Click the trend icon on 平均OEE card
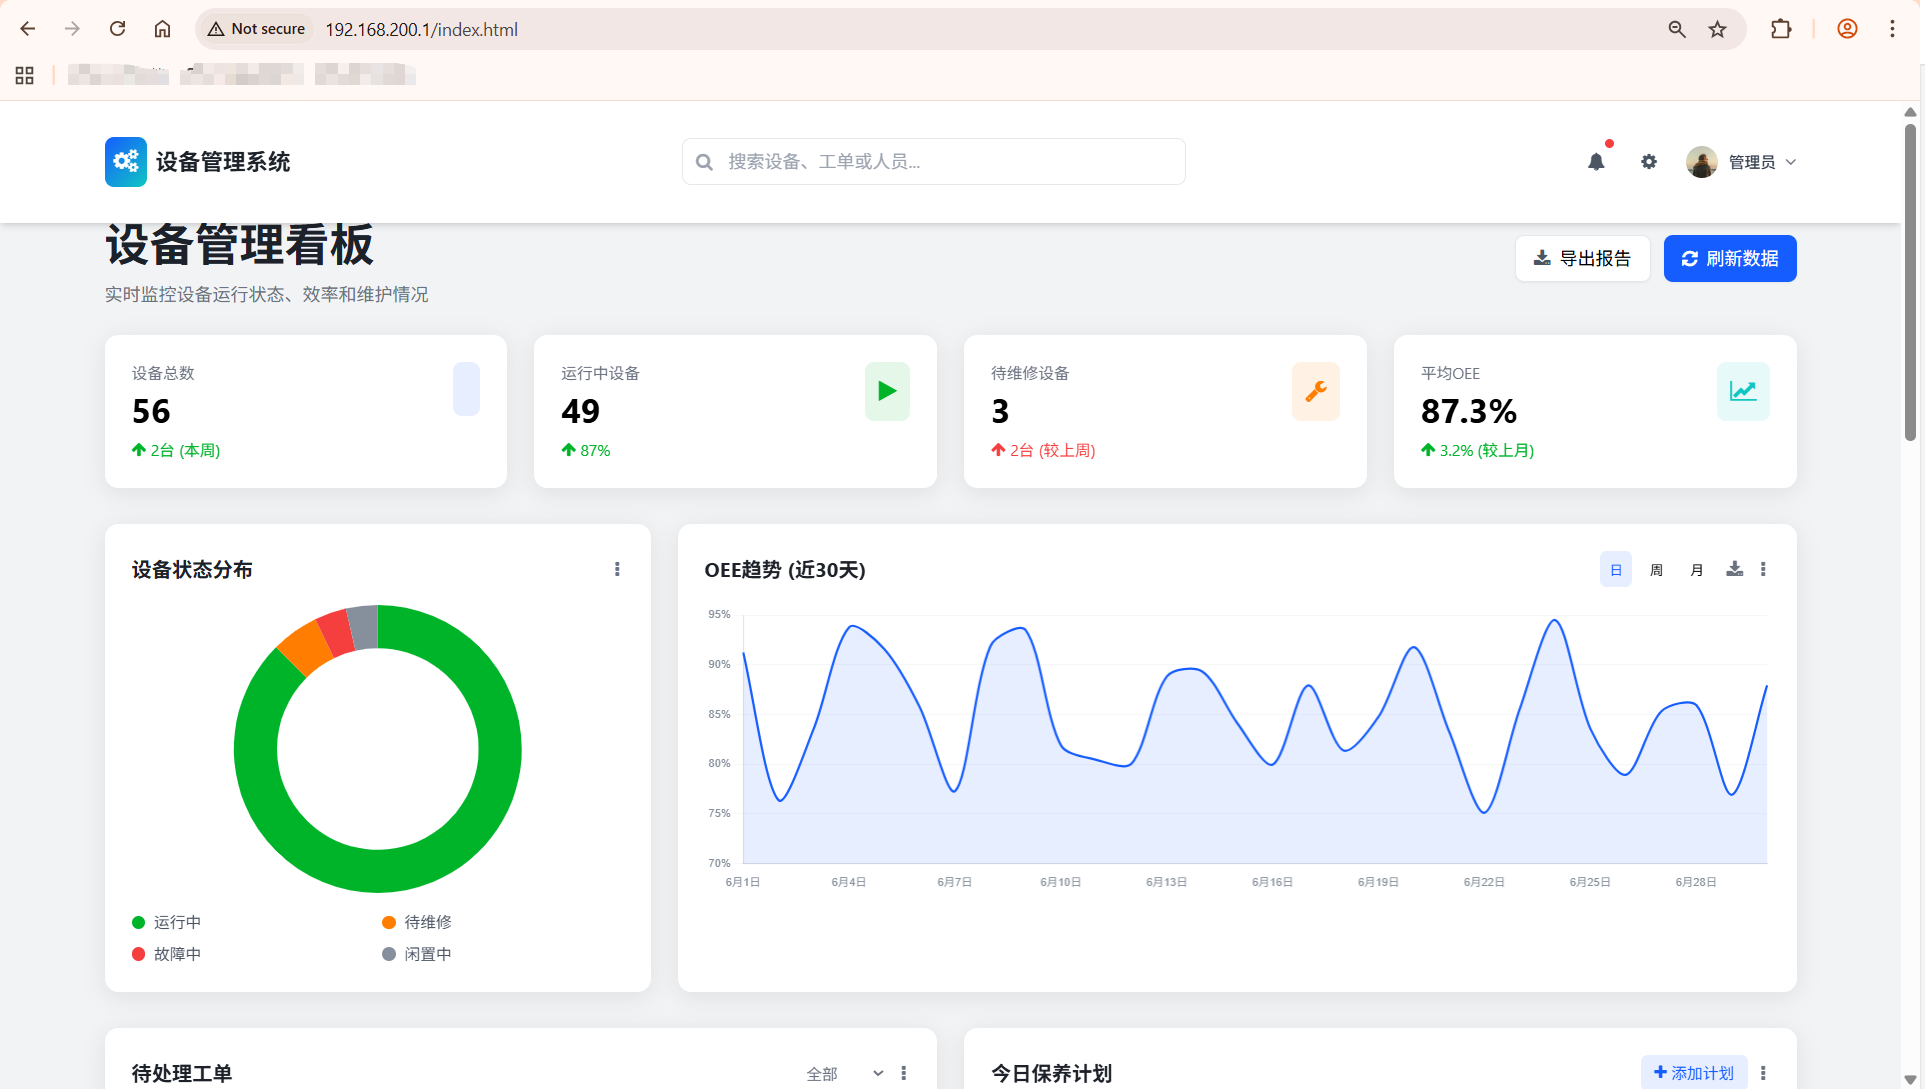 (x=1743, y=391)
